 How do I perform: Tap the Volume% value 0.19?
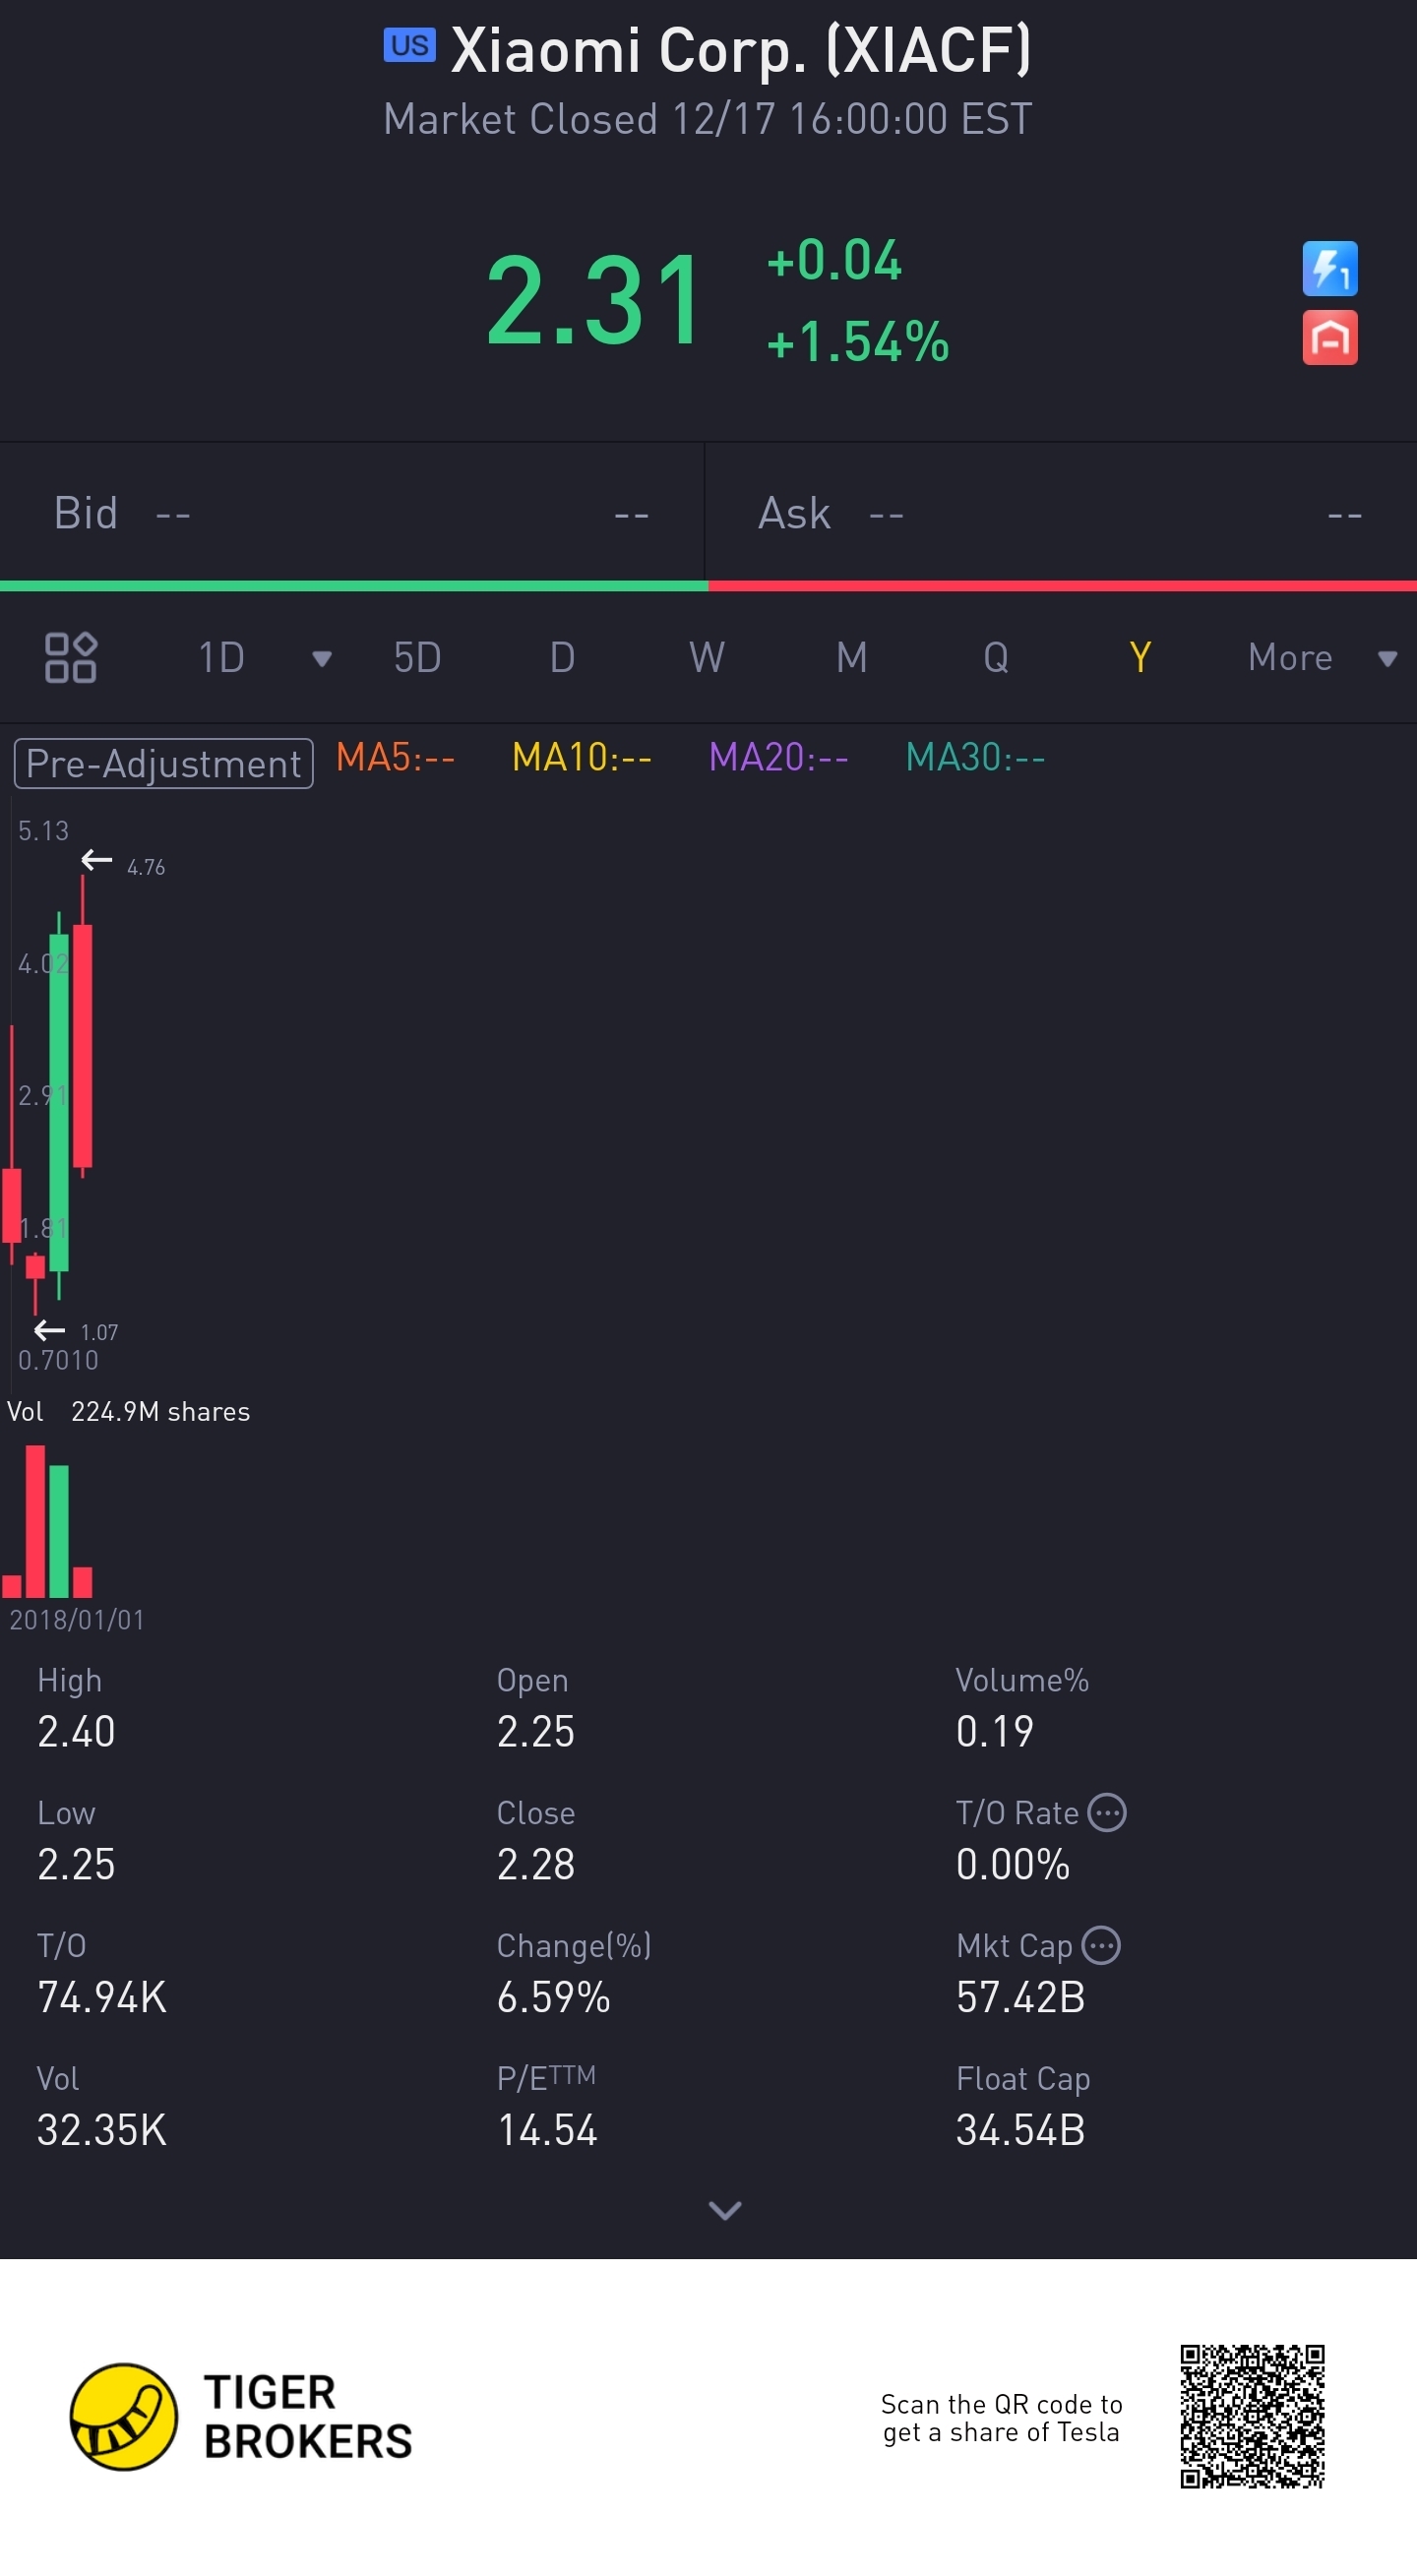(995, 1731)
